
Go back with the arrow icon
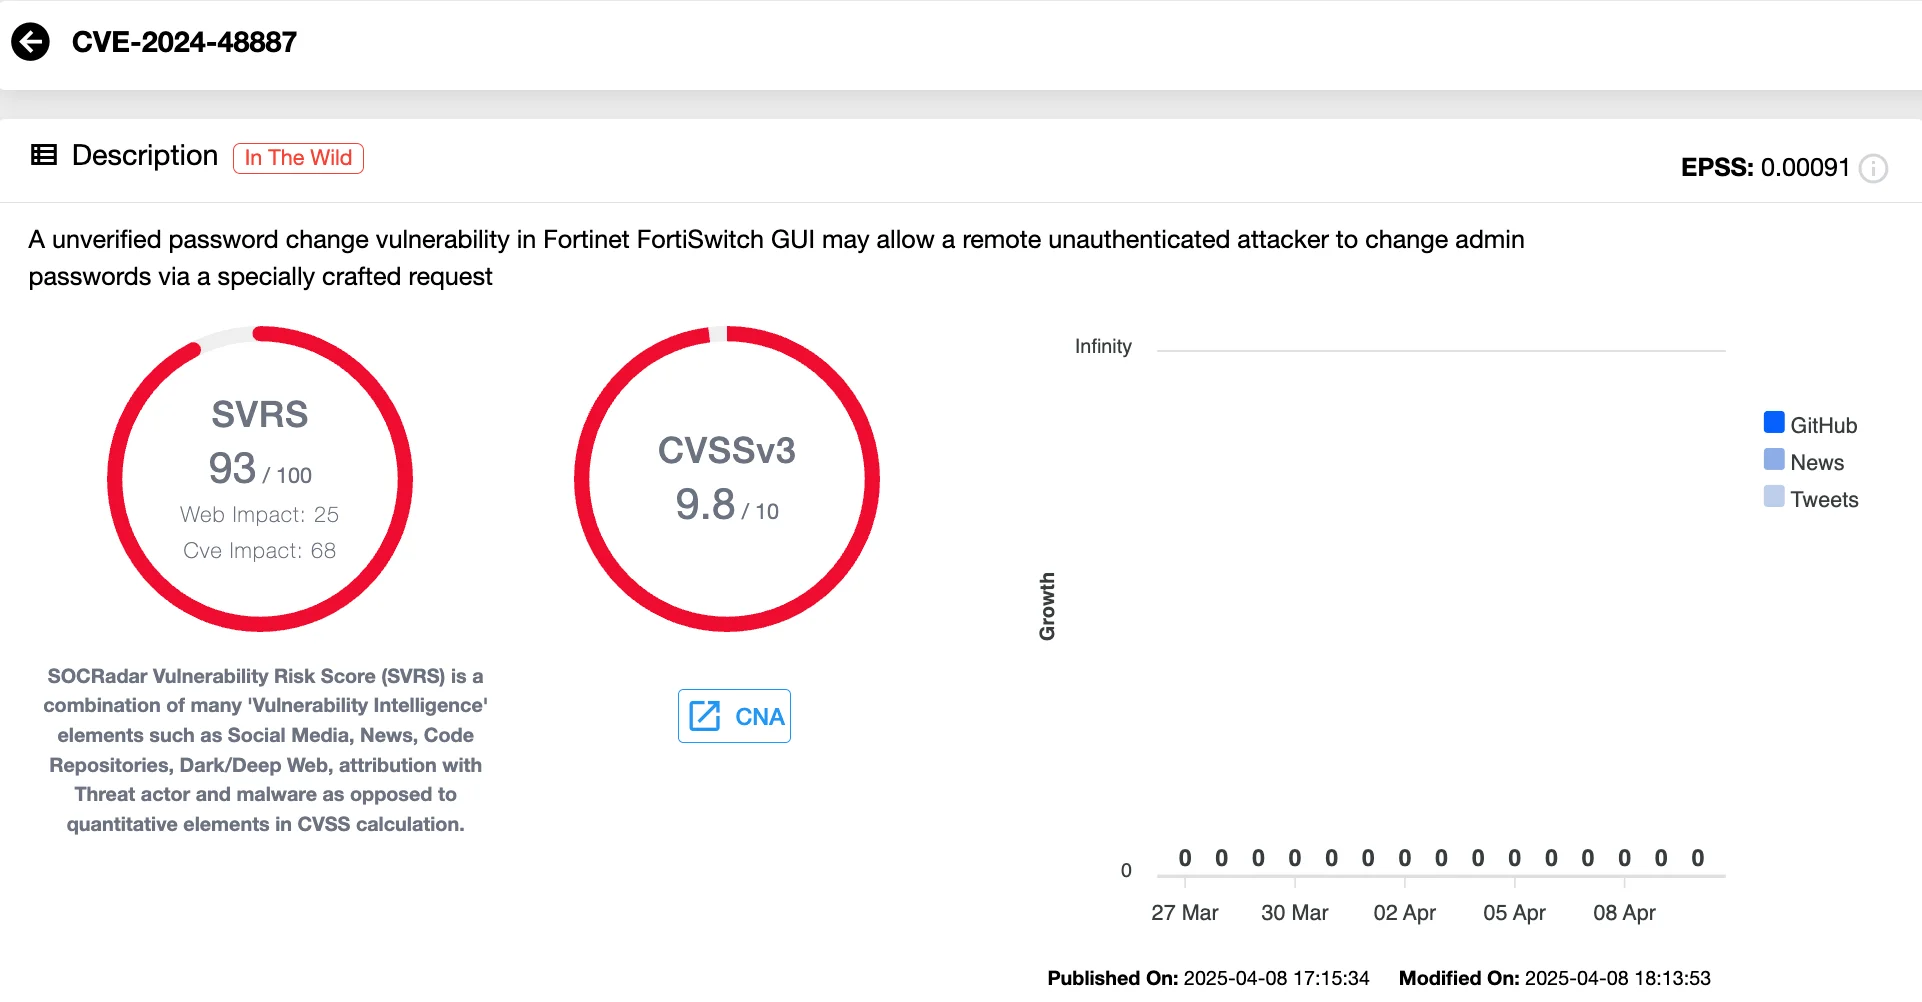(x=30, y=42)
